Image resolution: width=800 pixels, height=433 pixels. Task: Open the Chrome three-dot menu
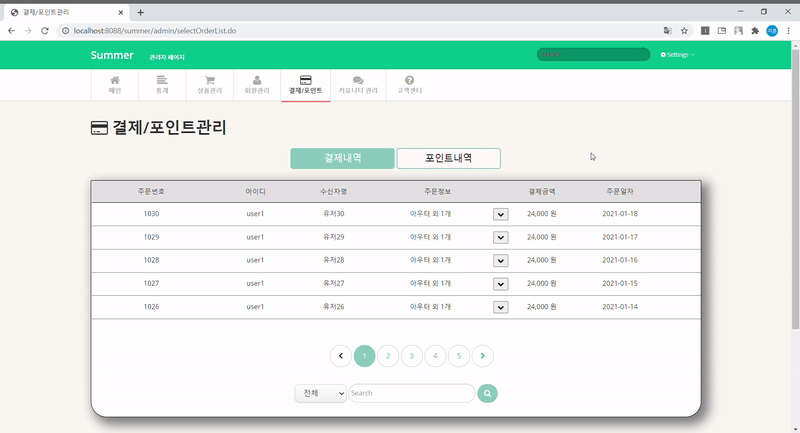pyautogui.click(x=788, y=31)
